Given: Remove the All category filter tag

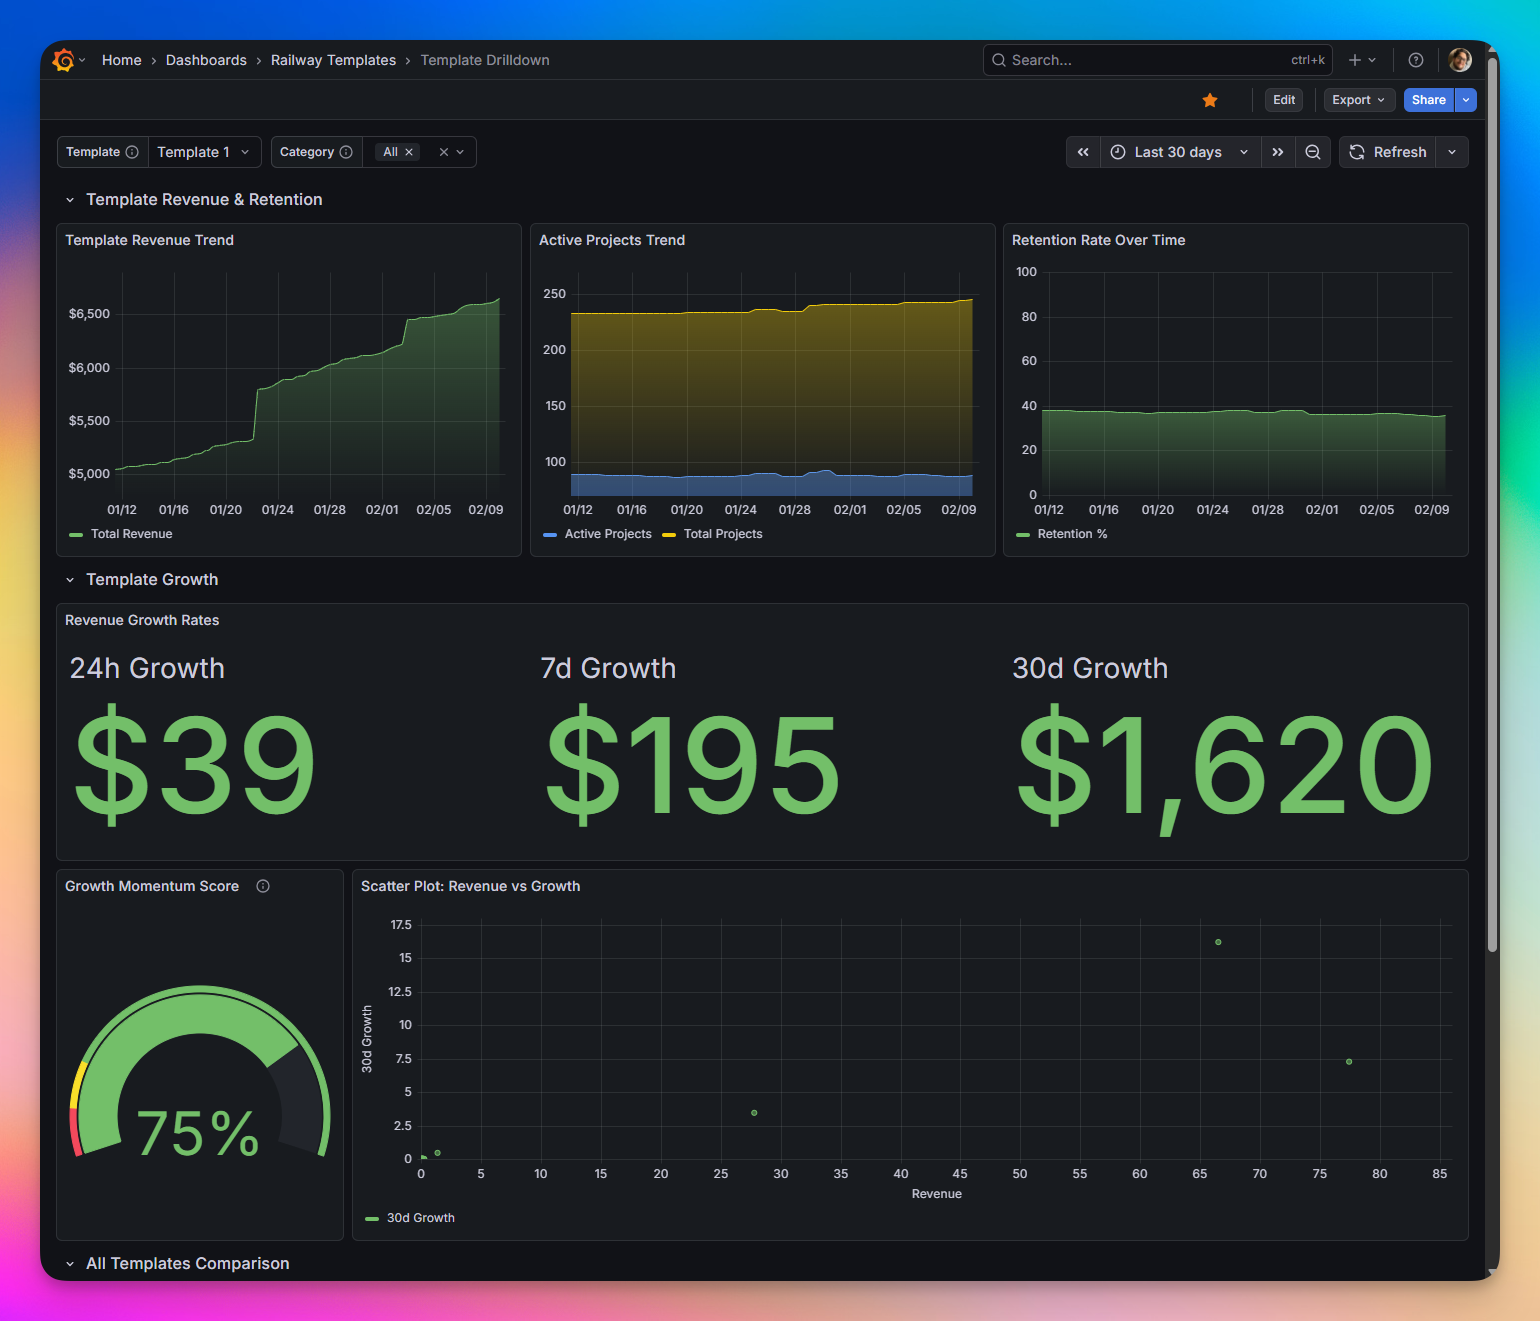Looking at the screenshot, I should click(x=409, y=152).
